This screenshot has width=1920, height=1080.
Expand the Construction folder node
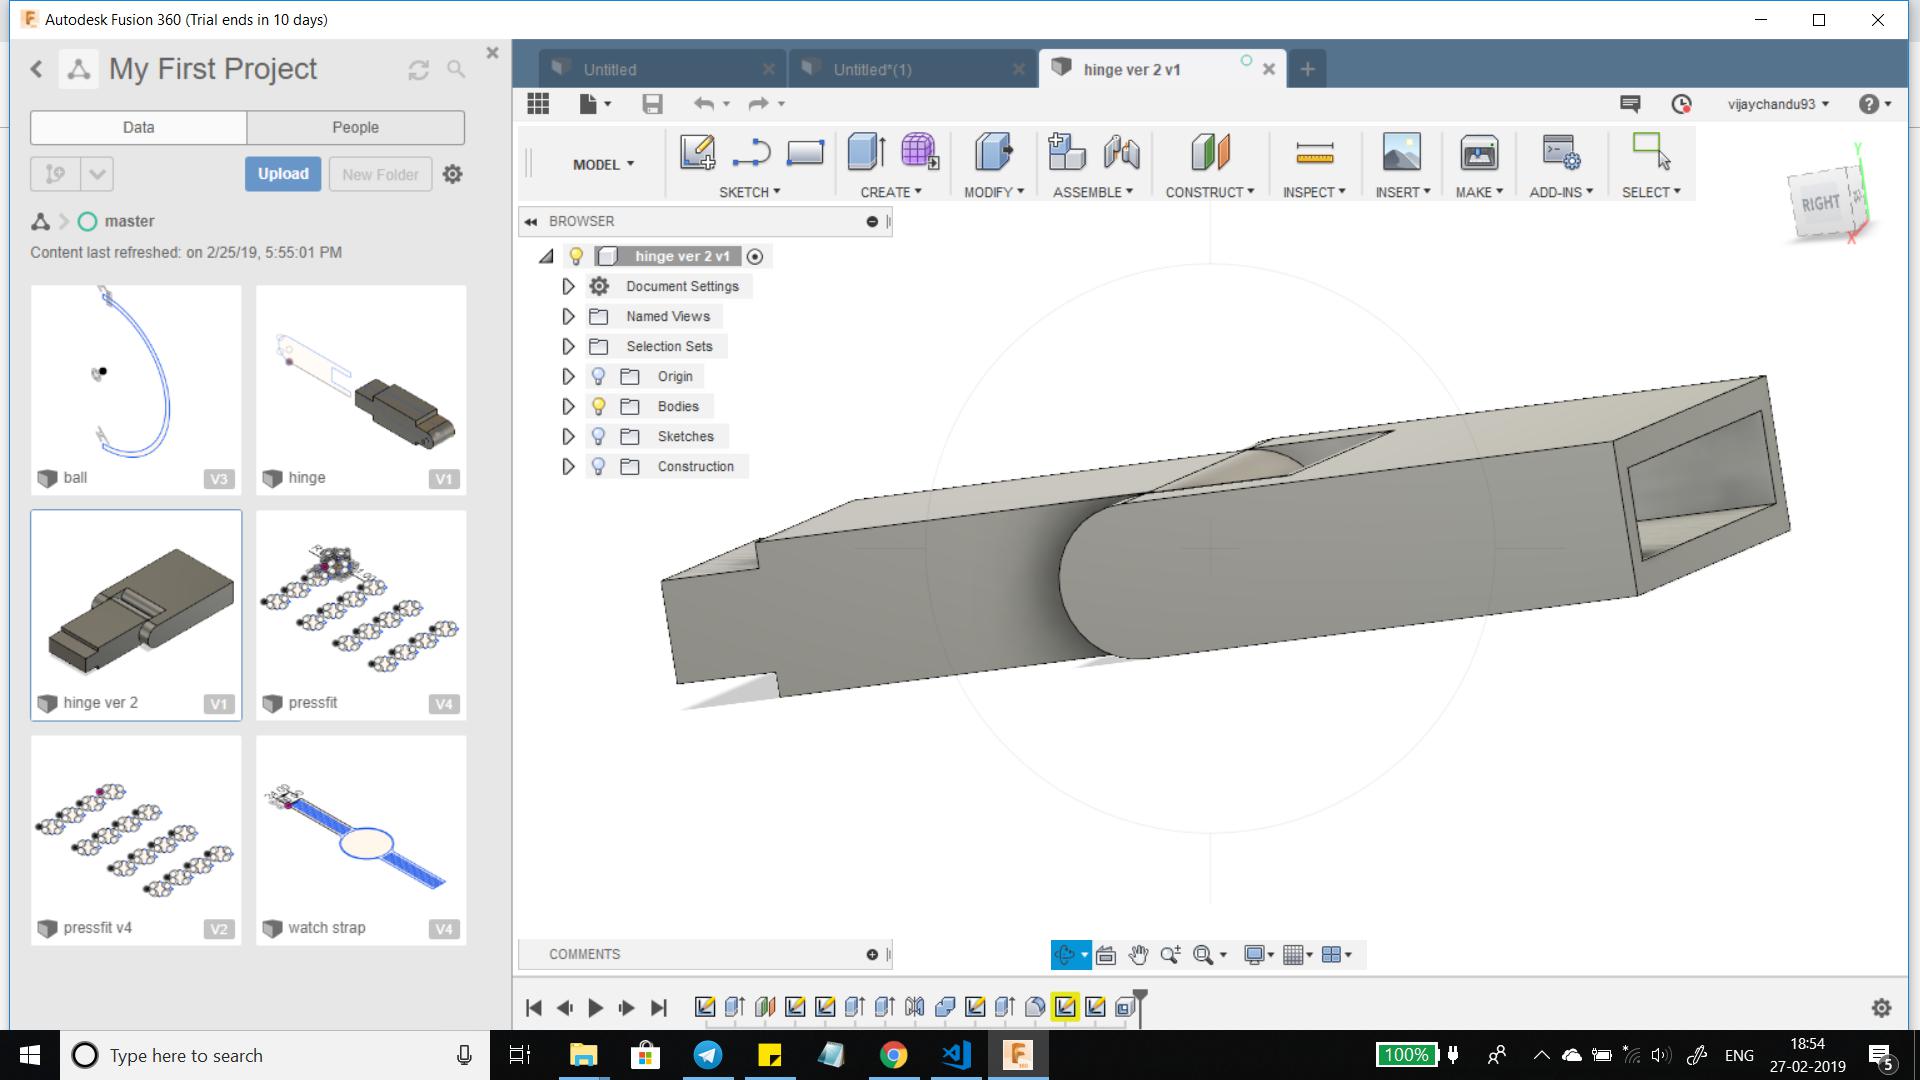pos(568,466)
